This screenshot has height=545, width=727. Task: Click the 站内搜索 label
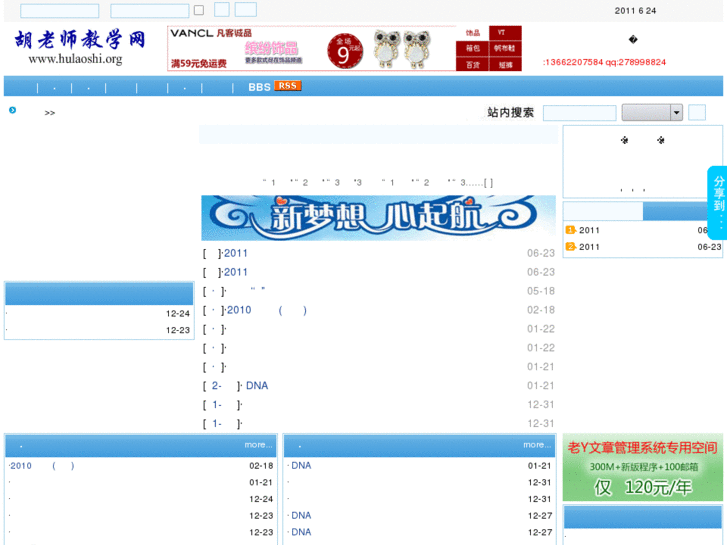[x=510, y=113]
